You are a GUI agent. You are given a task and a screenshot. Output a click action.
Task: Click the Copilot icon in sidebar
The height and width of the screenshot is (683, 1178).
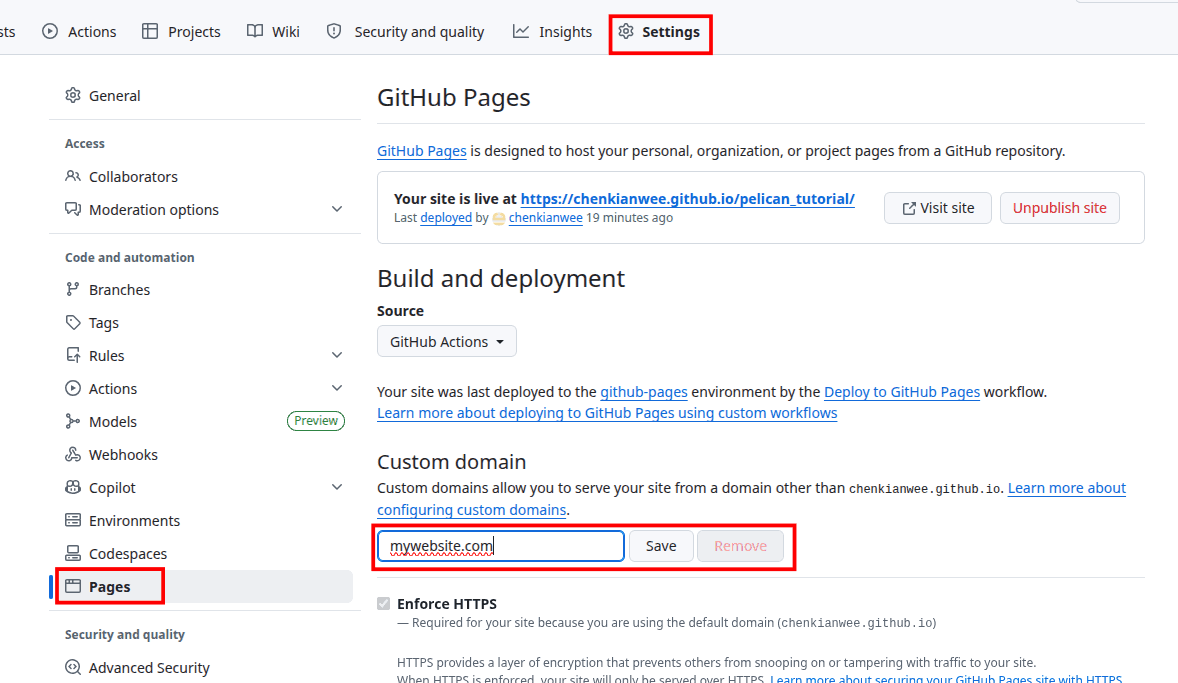(x=73, y=488)
